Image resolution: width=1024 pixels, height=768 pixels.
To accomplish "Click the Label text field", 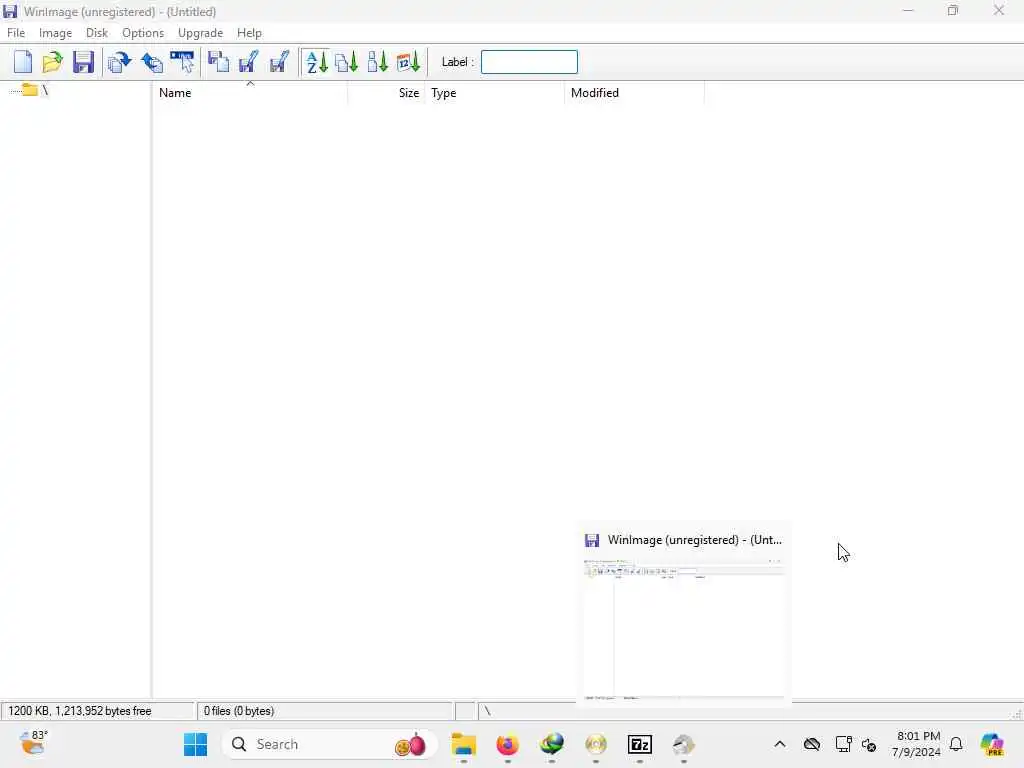I will [529, 62].
